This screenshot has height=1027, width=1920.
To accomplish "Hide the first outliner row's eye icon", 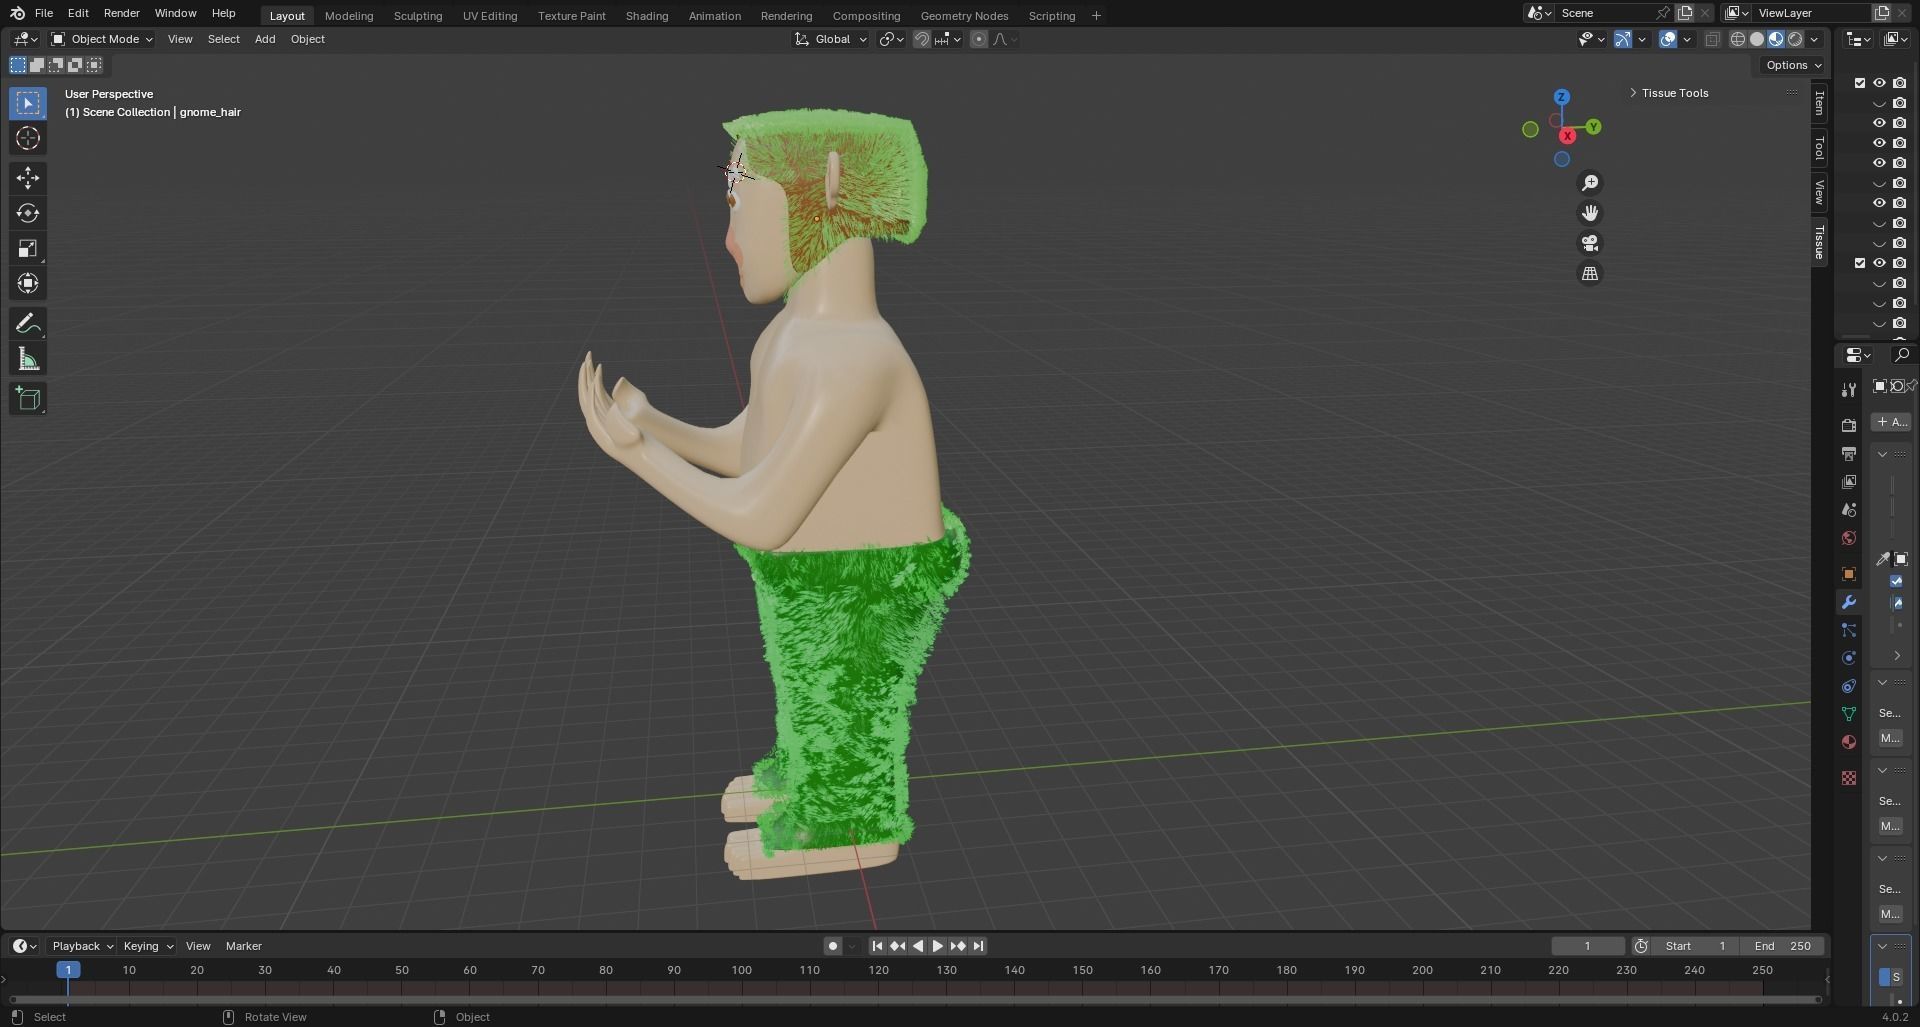I will (x=1879, y=83).
